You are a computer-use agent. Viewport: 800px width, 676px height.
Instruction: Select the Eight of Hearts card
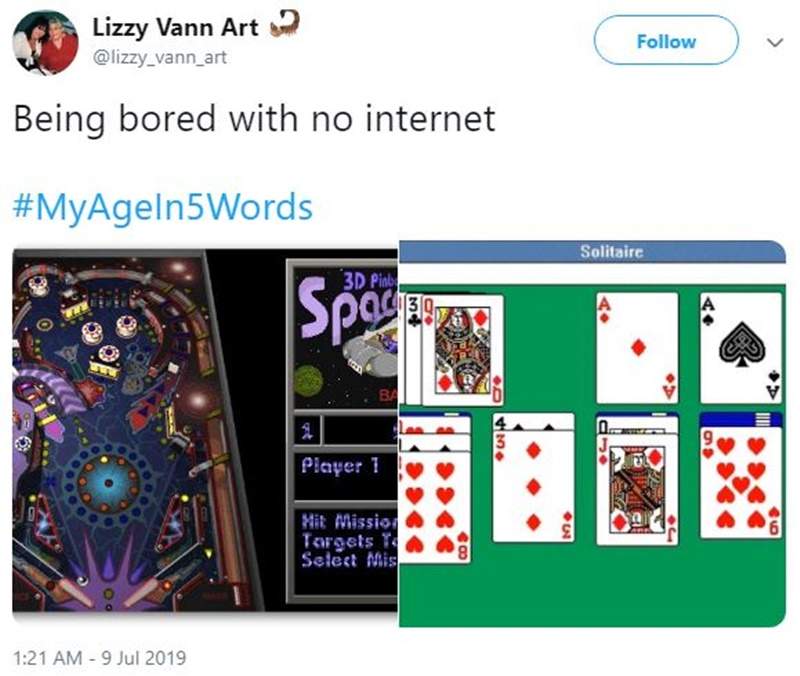pyautogui.click(x=434, y=507)
